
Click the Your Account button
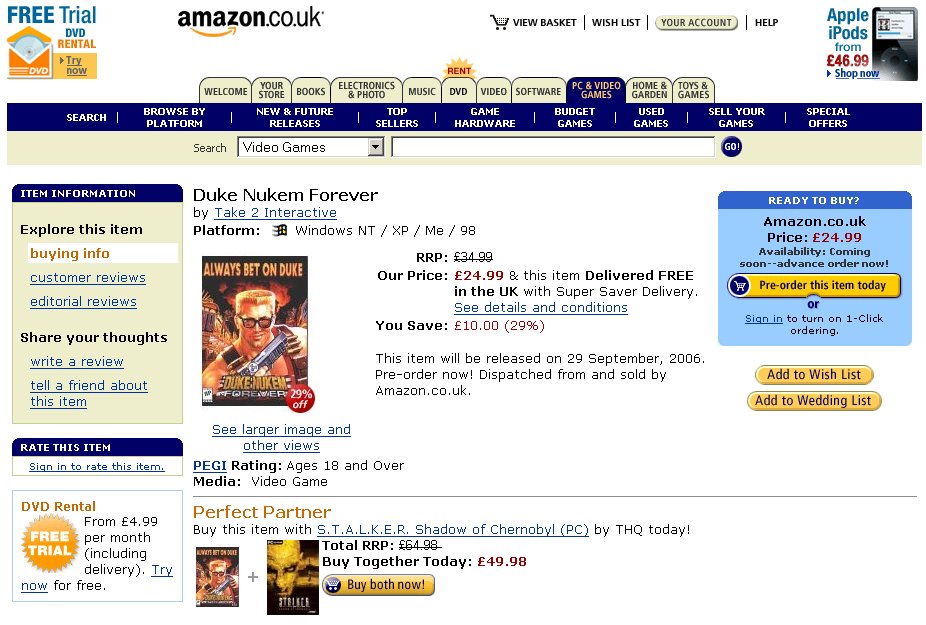click(x=696, y=22)
